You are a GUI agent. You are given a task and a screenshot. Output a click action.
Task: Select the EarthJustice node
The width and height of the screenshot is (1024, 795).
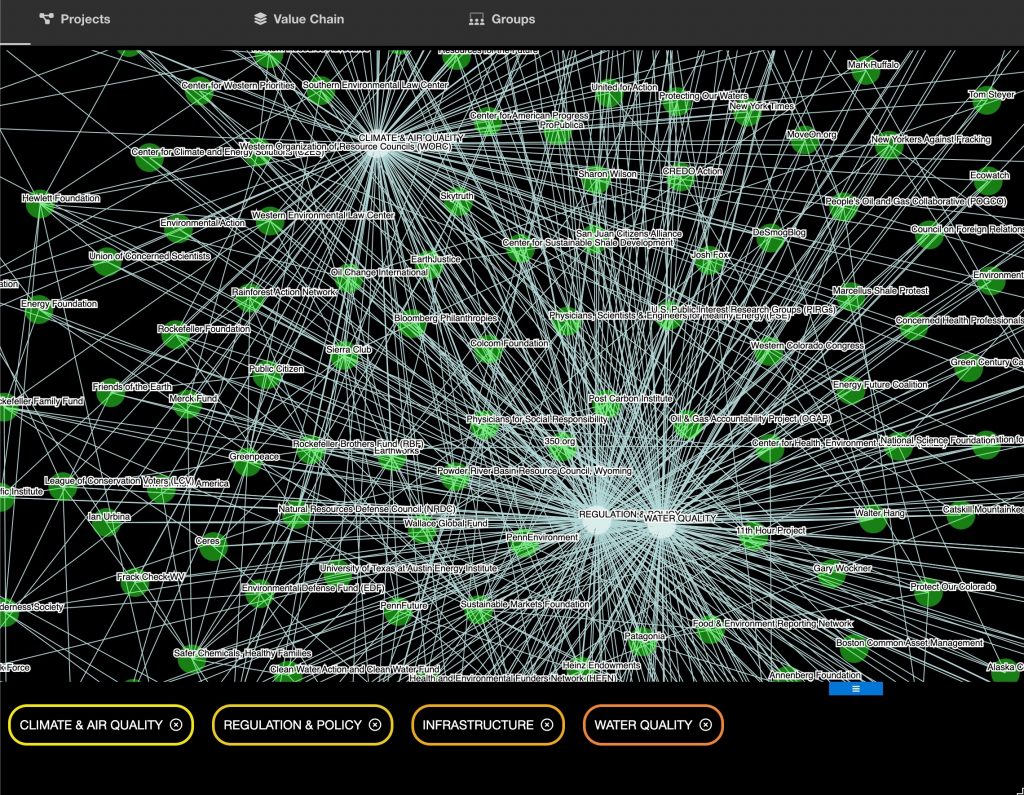point(430,266)
